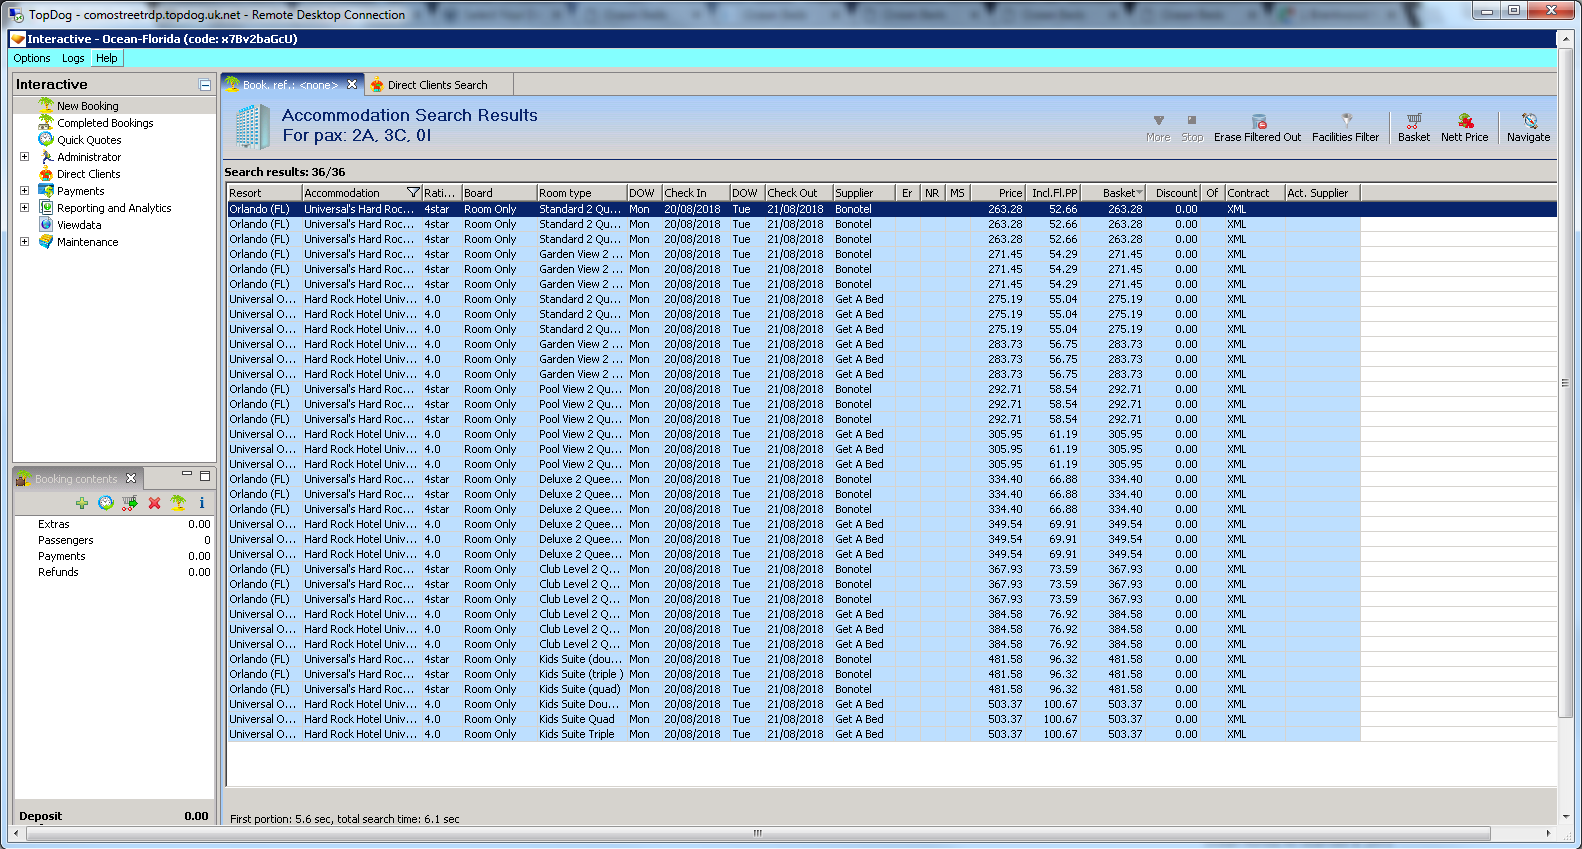Click the Maintenance icon in the sidebar
1582x849 pixels.
46,242
